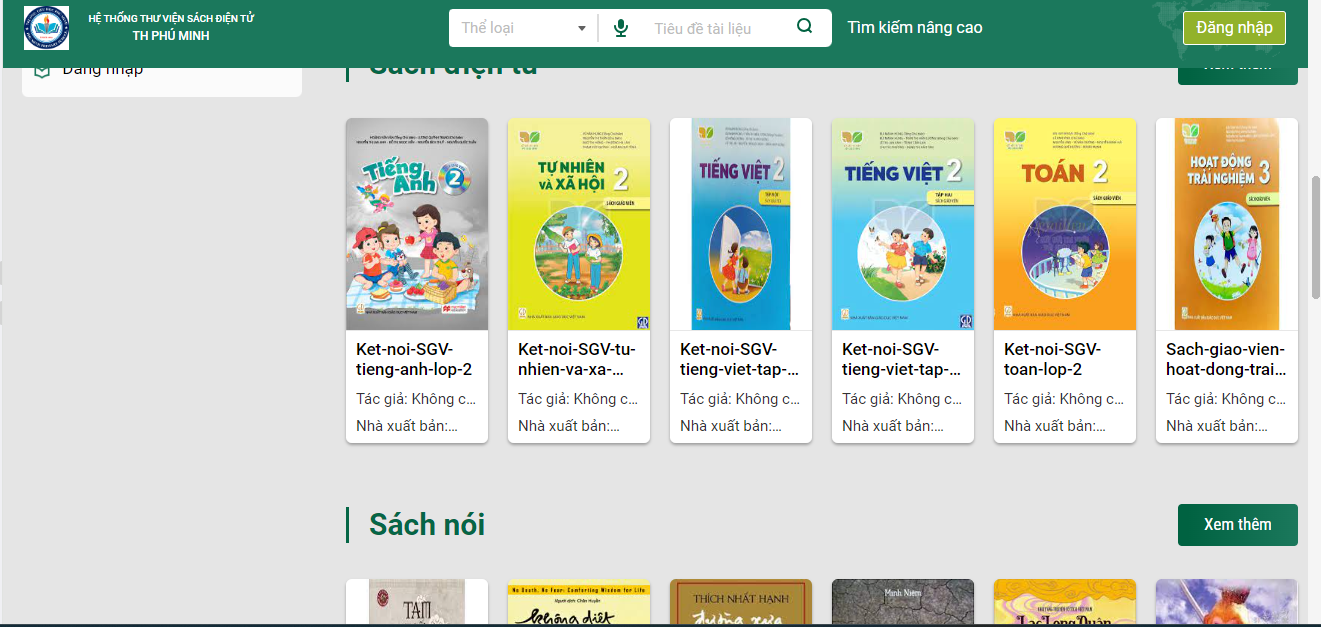
Task: Click the page vertical scrollbar thumb
Action: pyautogui.click(x=1315, y=236)
